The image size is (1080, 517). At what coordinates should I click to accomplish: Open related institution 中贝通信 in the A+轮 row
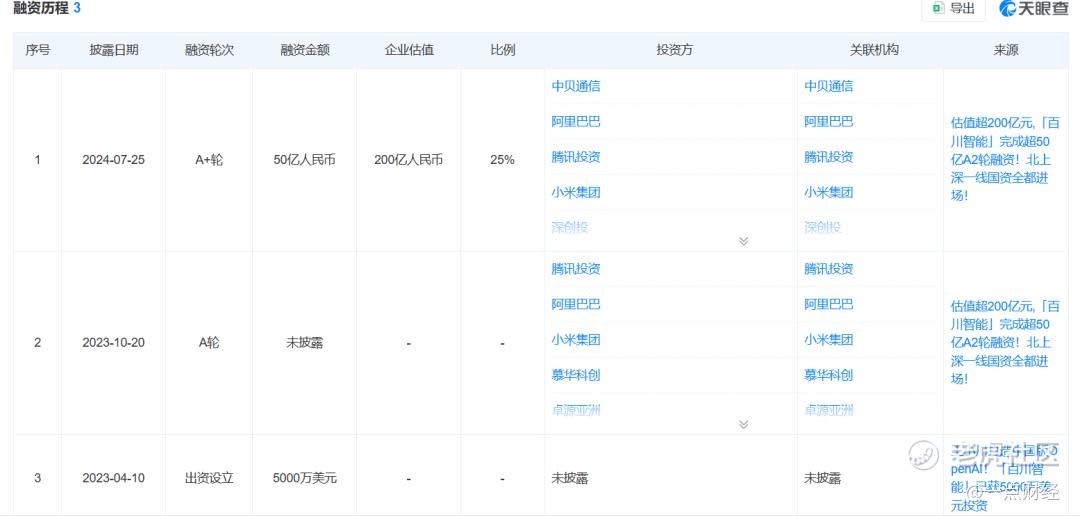click(829, 86)
